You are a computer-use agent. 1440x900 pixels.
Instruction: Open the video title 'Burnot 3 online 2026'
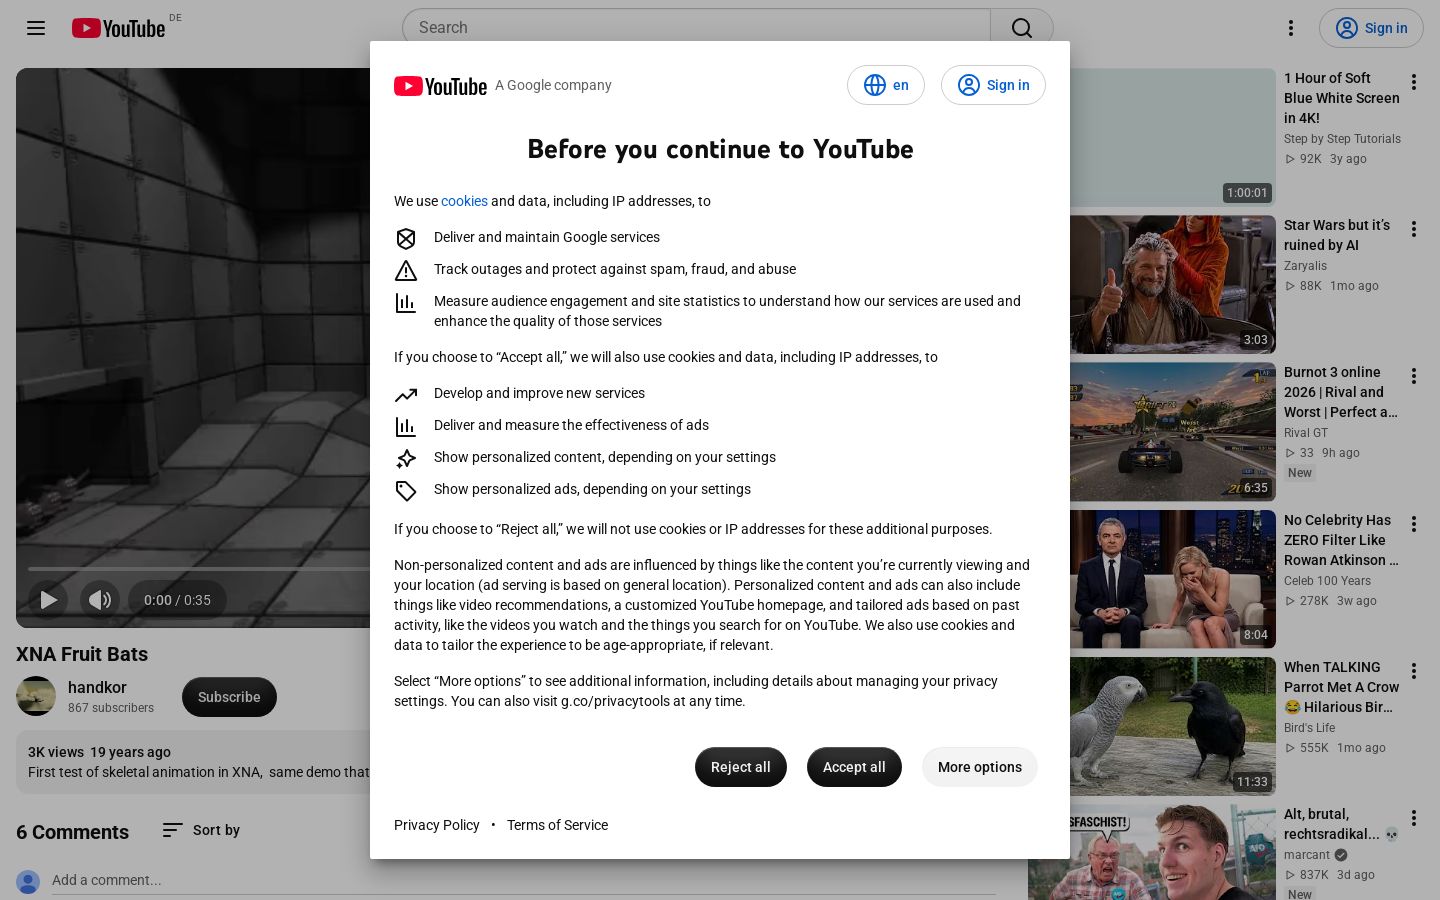pos(1340,392)
